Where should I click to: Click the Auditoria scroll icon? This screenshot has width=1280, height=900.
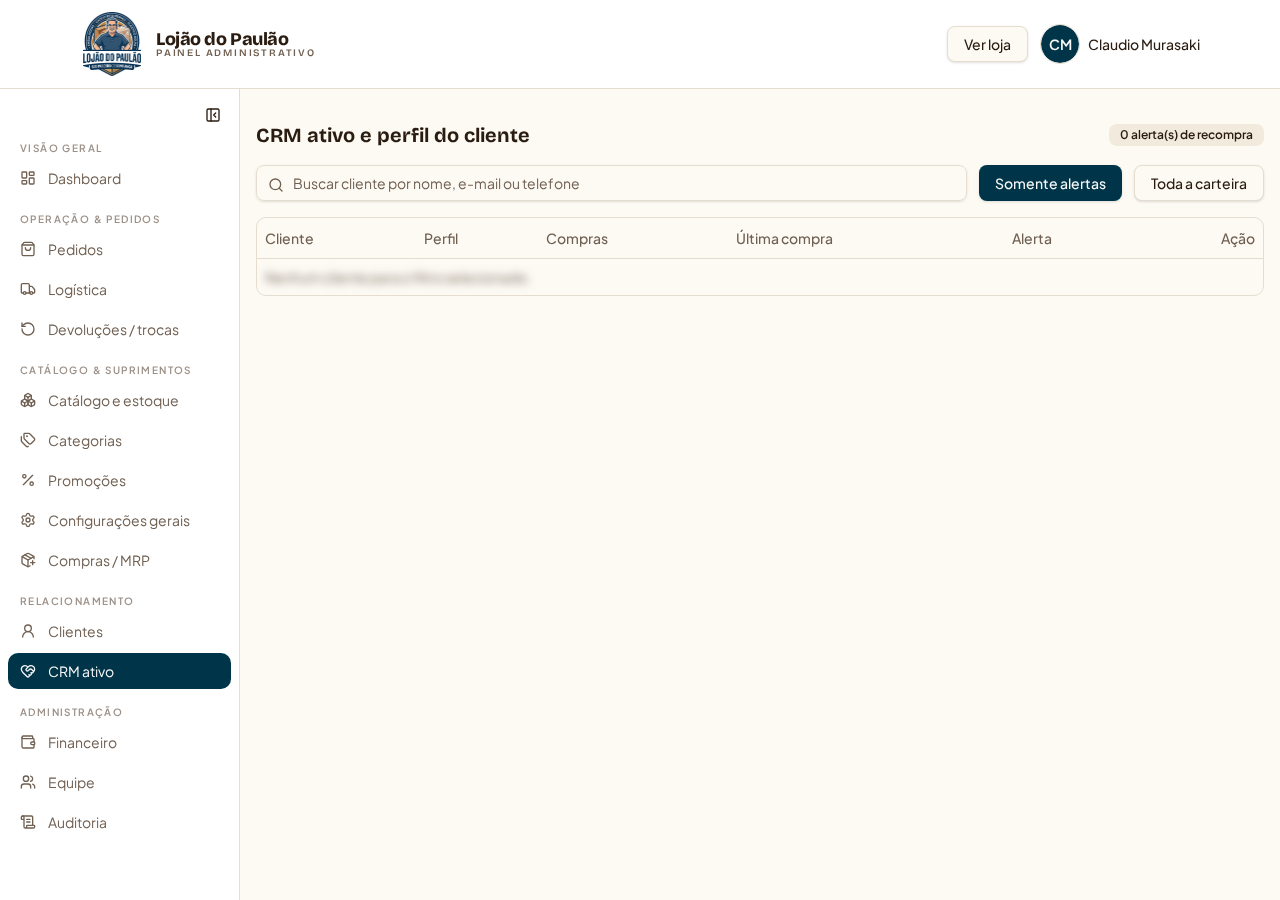click(x=28, y=822)
